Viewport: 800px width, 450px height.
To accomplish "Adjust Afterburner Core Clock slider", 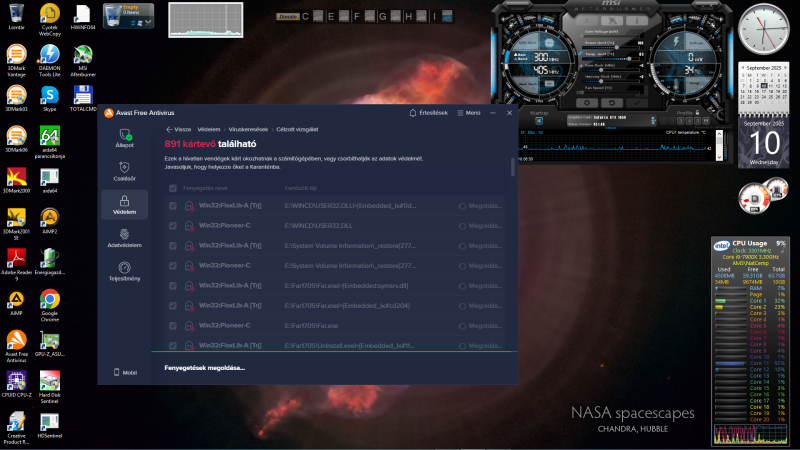I will (609, 70).
